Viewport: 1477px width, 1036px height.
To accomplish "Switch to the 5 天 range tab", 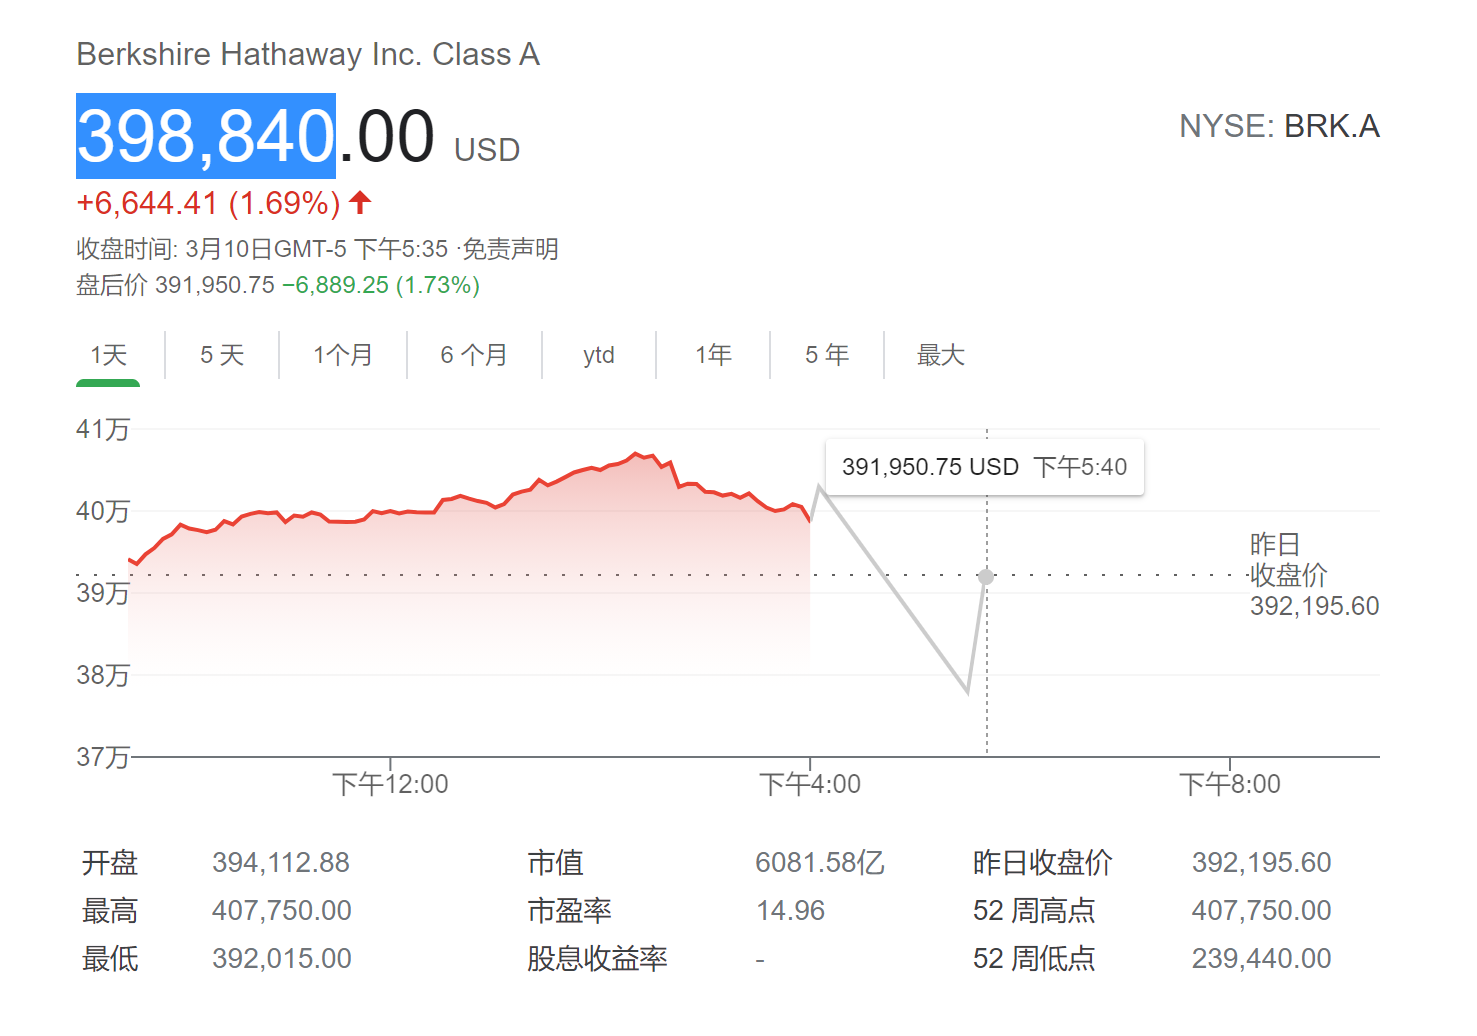I will pos(222,355).
